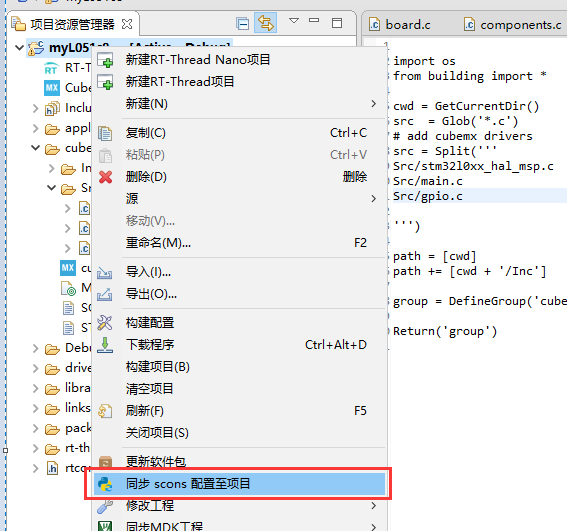Screen dimensions: 567x531
Task: Expand the 源 submenu arrow
Action: pyautogui.click(x=374, y=199)
